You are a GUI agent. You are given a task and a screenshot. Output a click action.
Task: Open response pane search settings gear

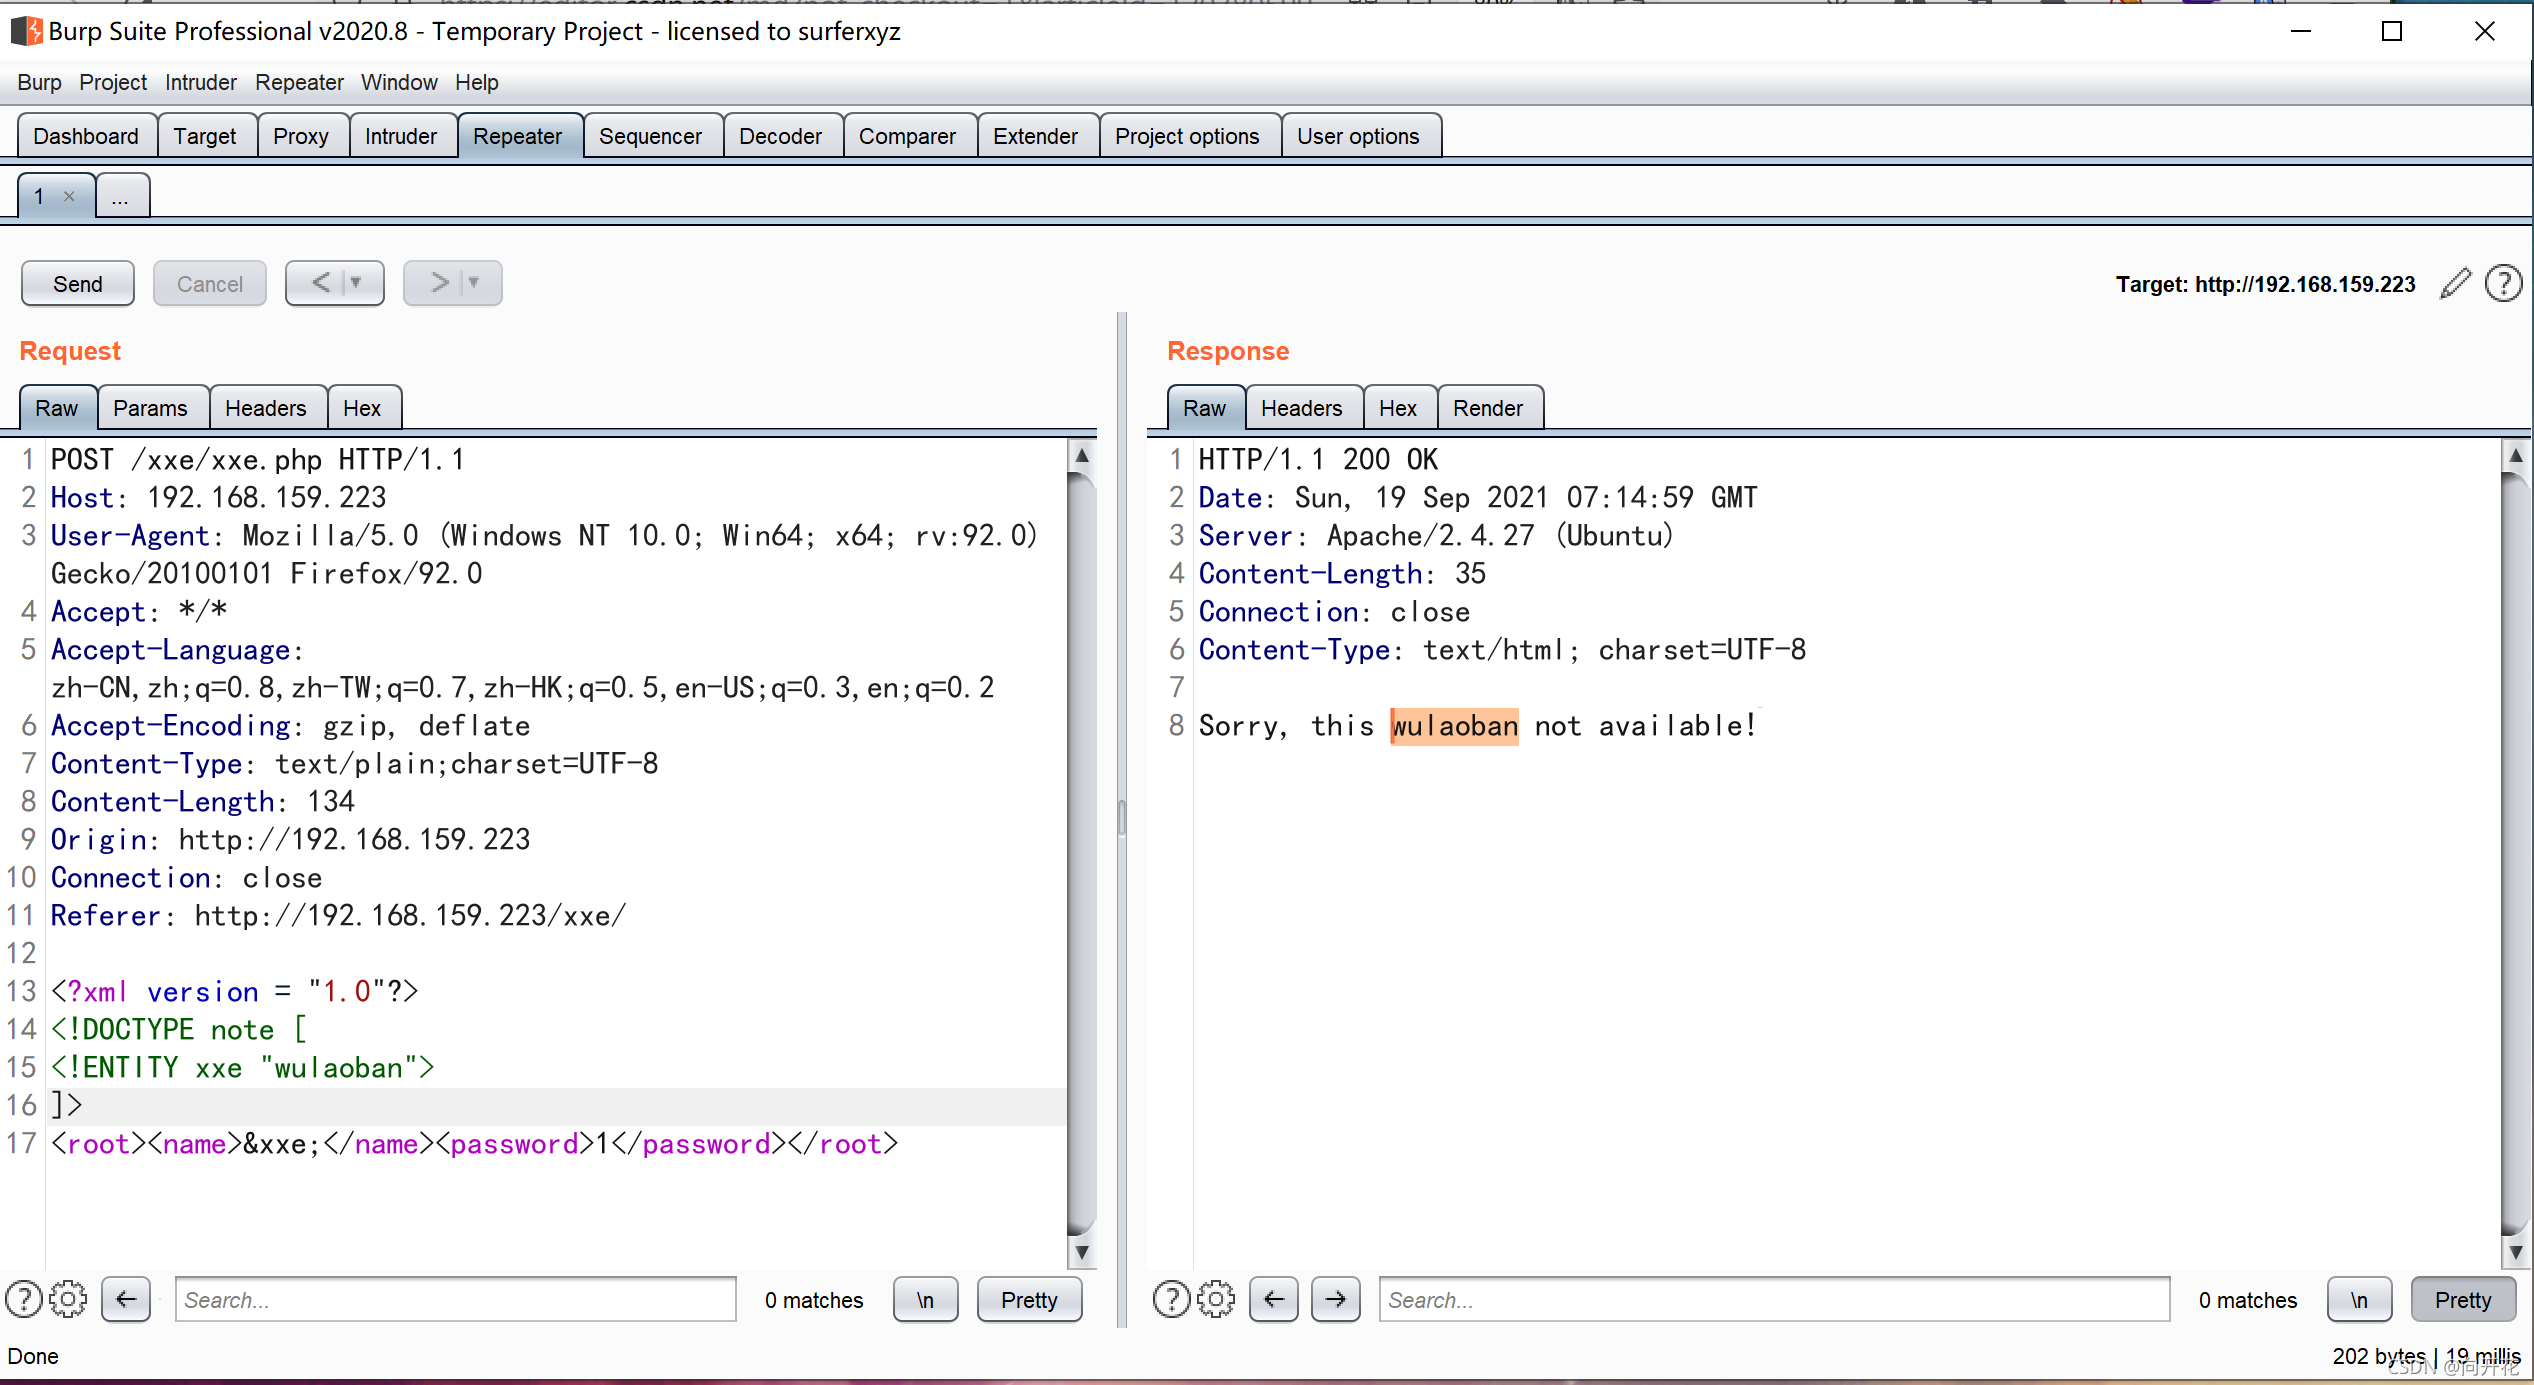click(x=1215, y=1299)
